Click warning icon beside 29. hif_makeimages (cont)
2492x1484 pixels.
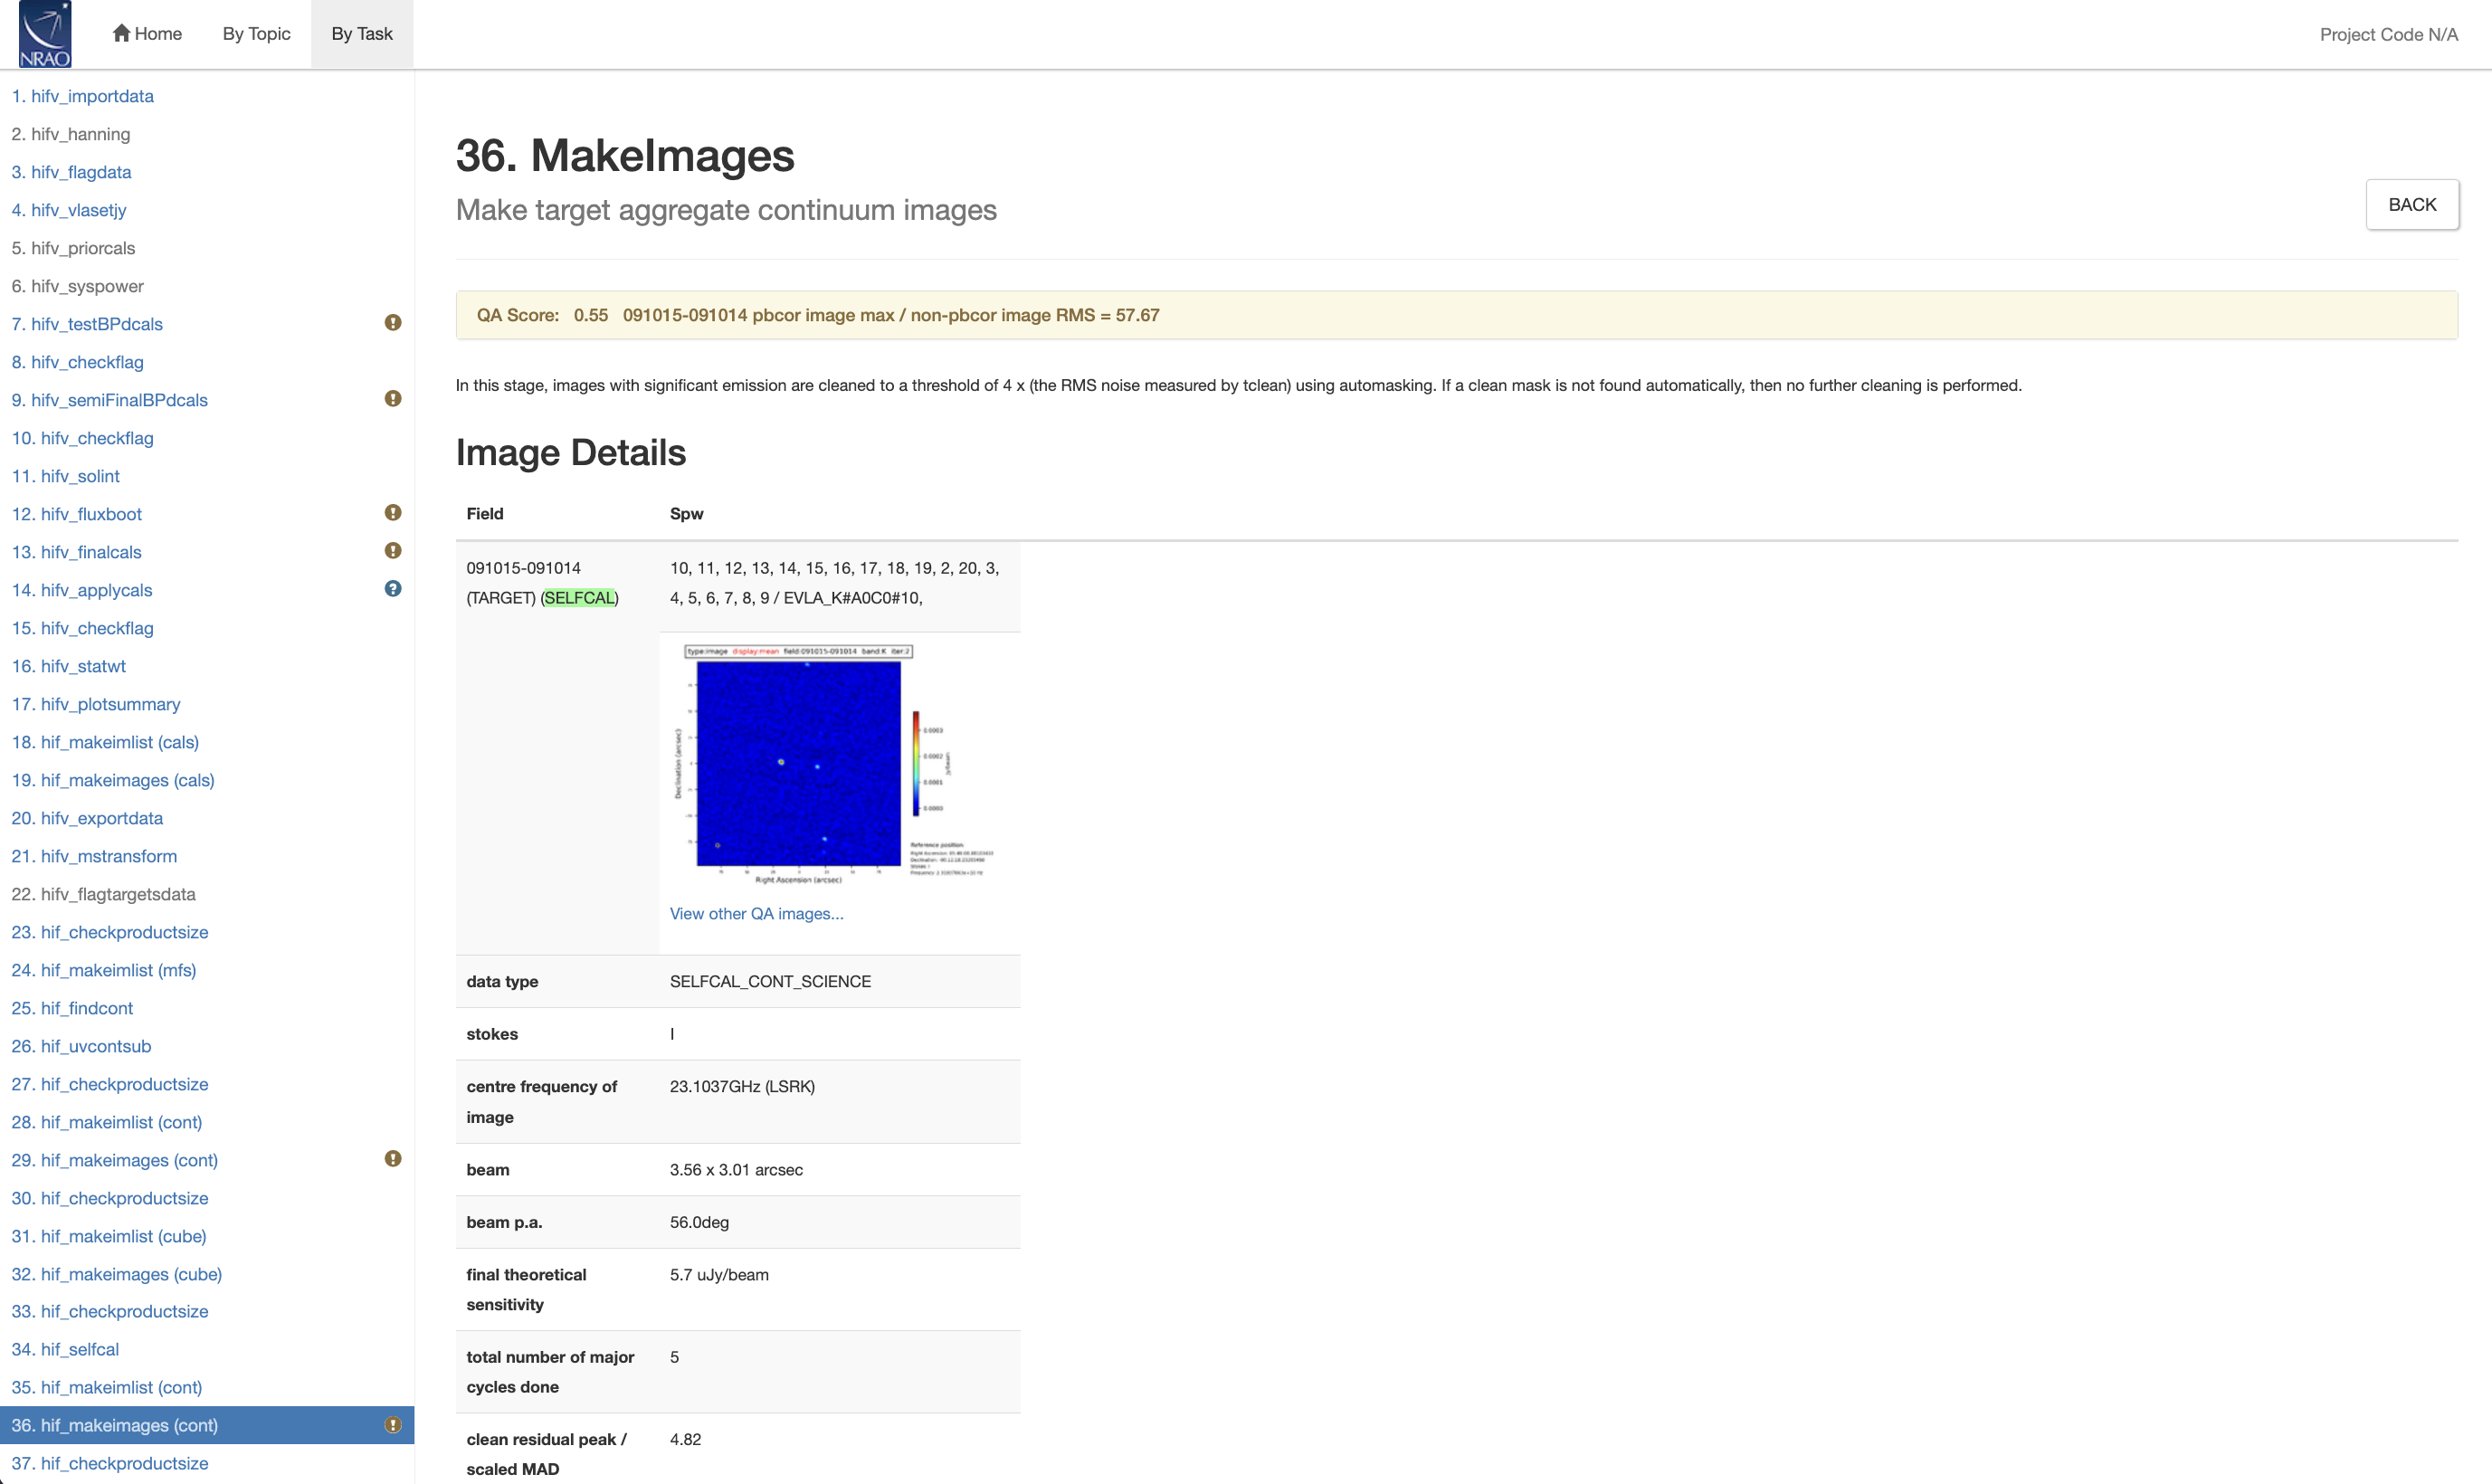point(393,1159)
